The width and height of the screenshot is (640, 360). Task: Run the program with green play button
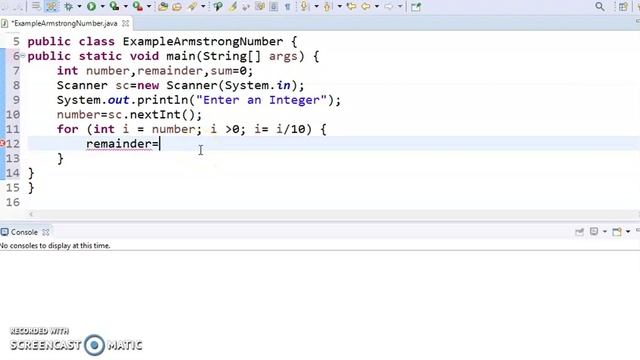pyautogui.click(x=91, y=7)
